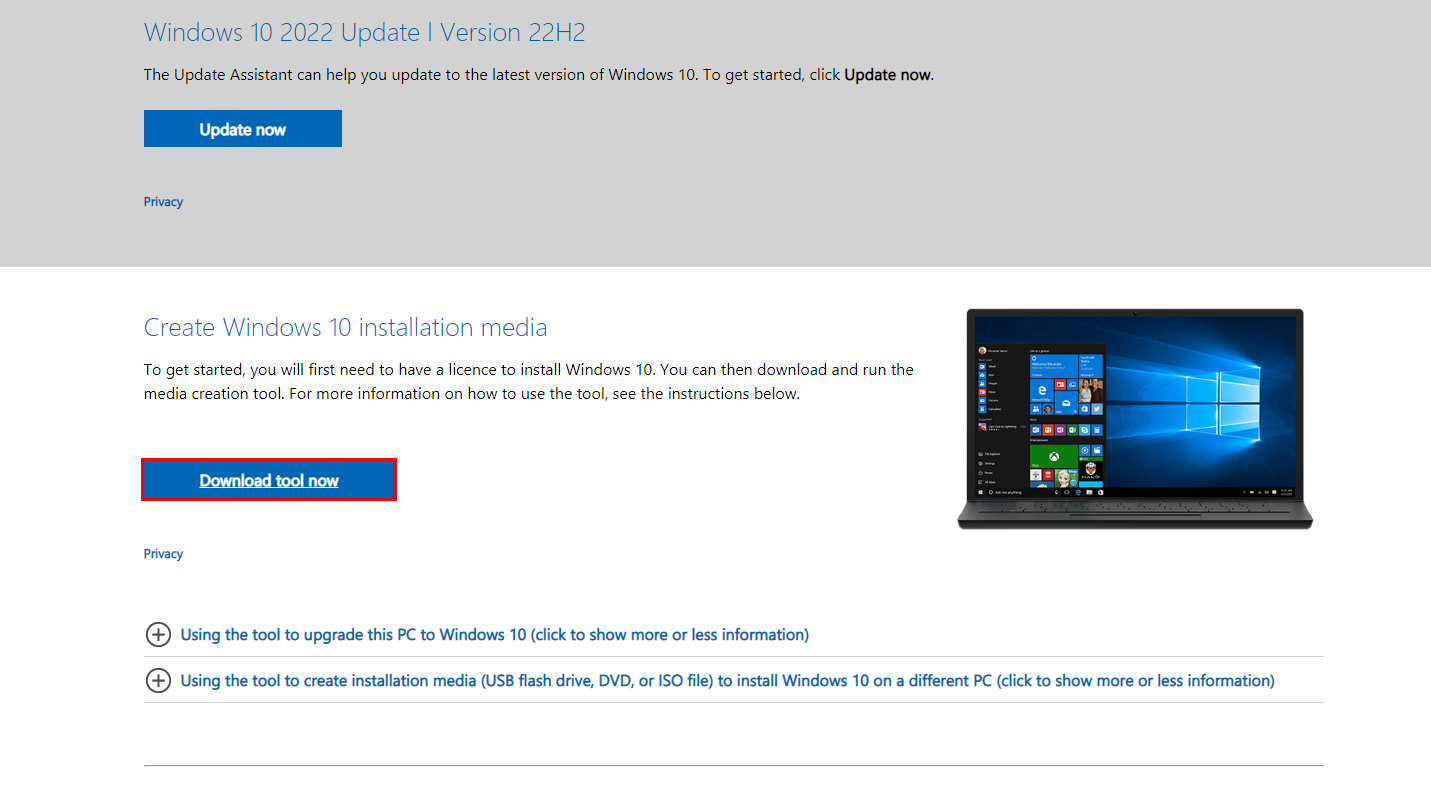Open the Xbox tile on the laptop screen
The width and height of the screenshot is (1431, 805).
pos(1054,456)
